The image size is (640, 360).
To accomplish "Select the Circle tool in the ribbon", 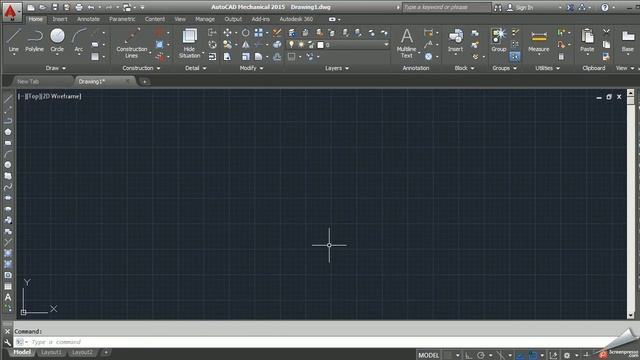I will [57, 41].
